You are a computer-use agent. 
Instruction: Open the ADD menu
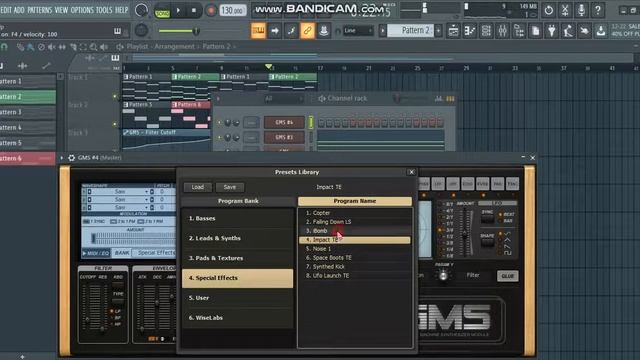[x=19, y=10]
